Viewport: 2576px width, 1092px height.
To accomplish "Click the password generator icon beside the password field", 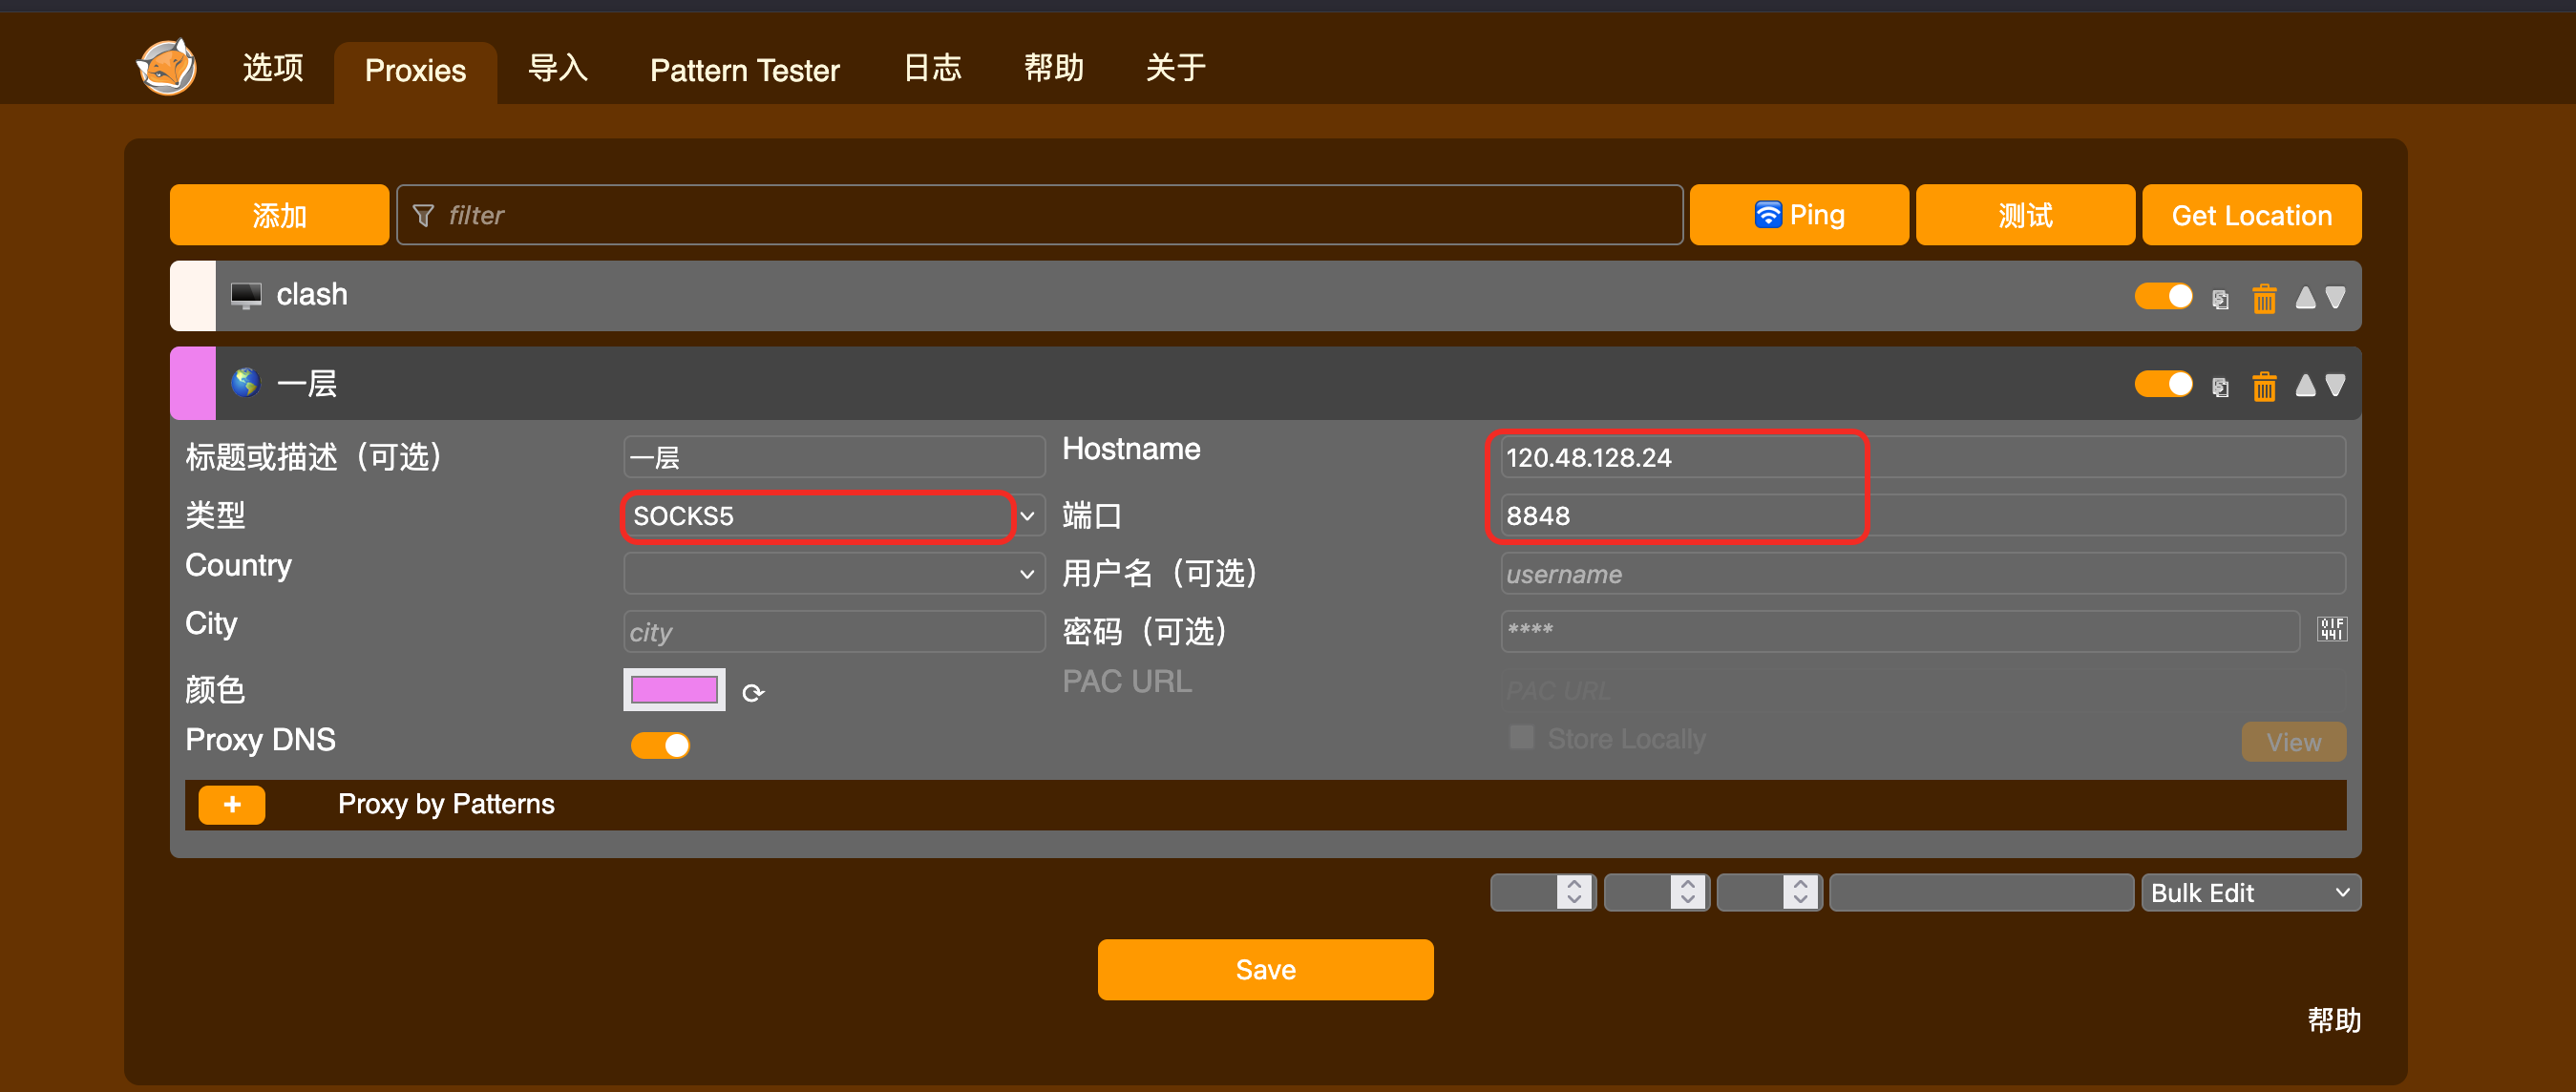I will coord(2331,629).
